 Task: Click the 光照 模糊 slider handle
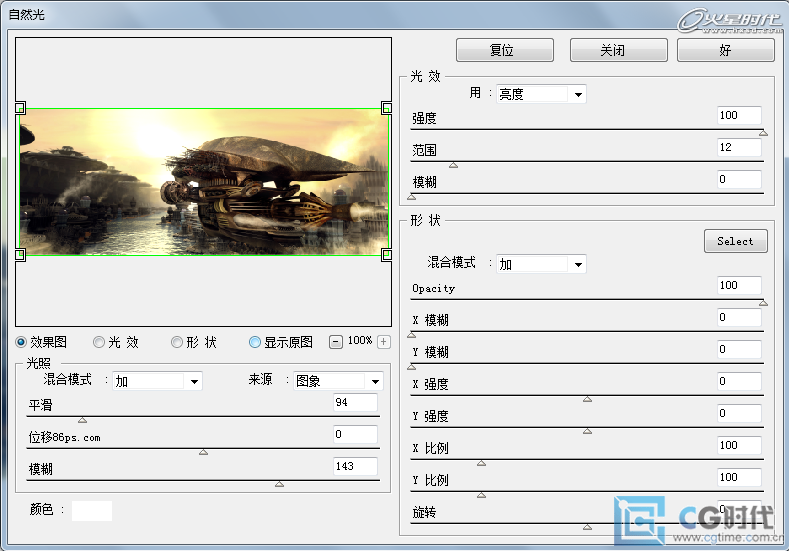(279, 484)
